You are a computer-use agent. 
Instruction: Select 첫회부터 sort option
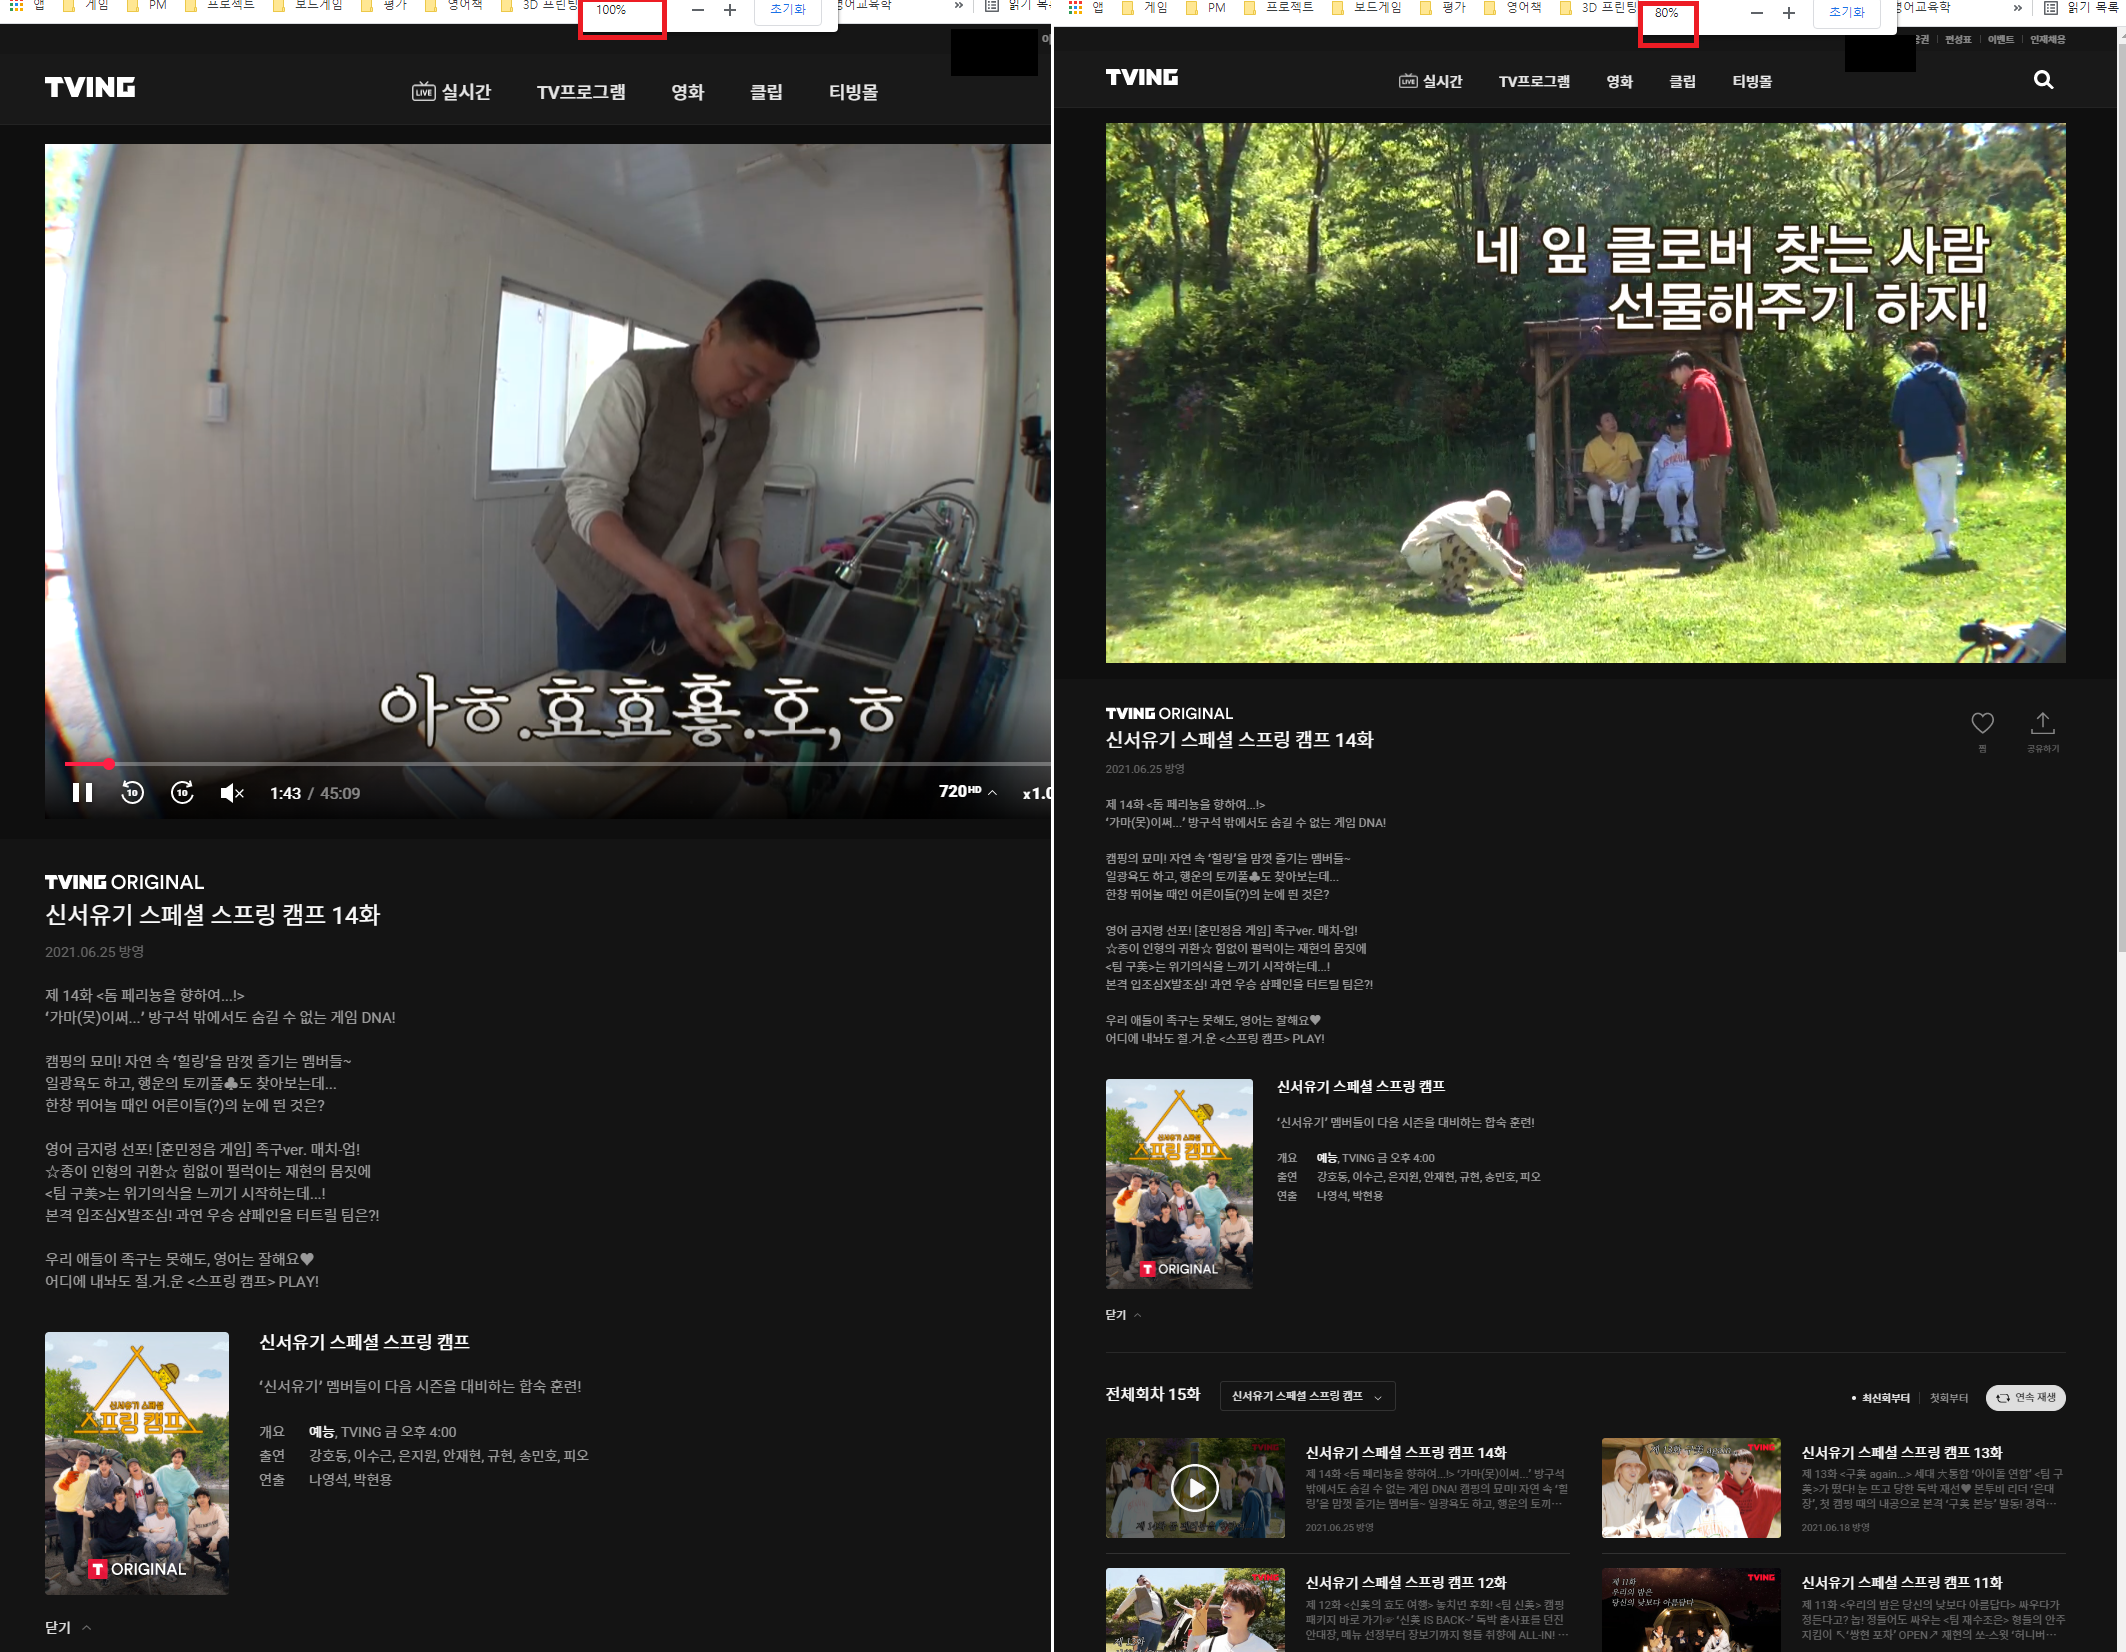1948,1398
